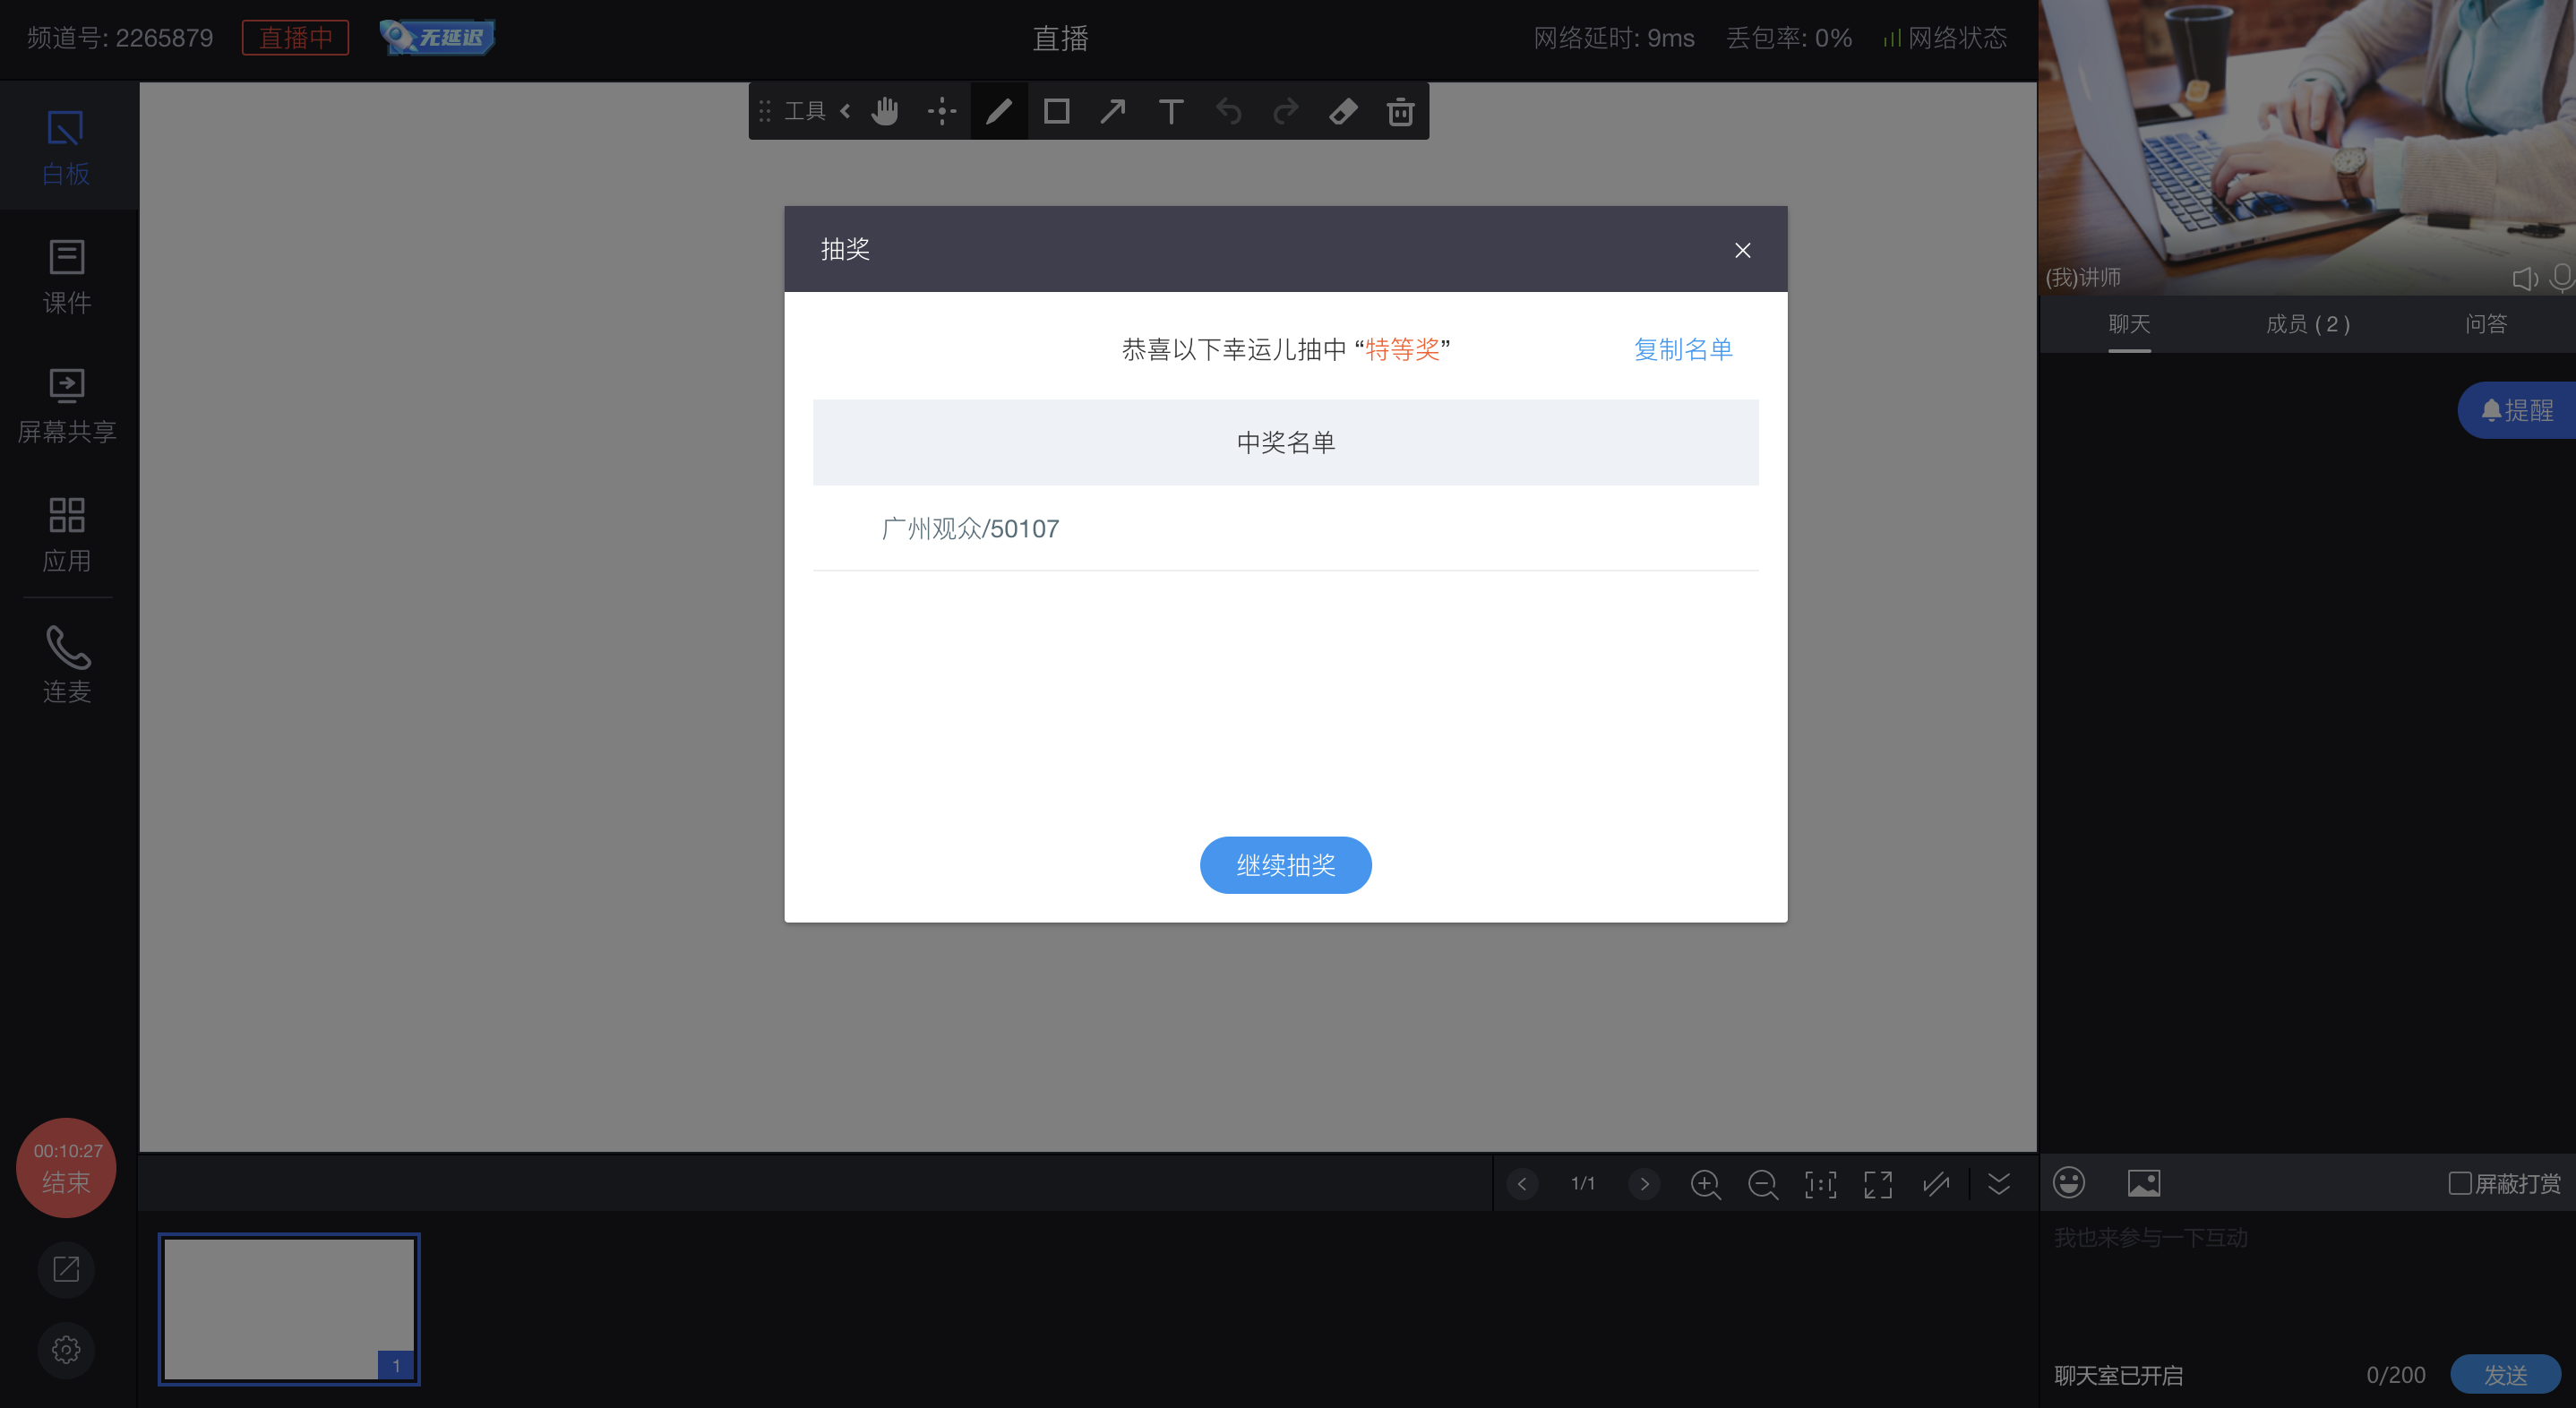
Task: Close the 抽奖 dialog
Action: pos(1742,250)
